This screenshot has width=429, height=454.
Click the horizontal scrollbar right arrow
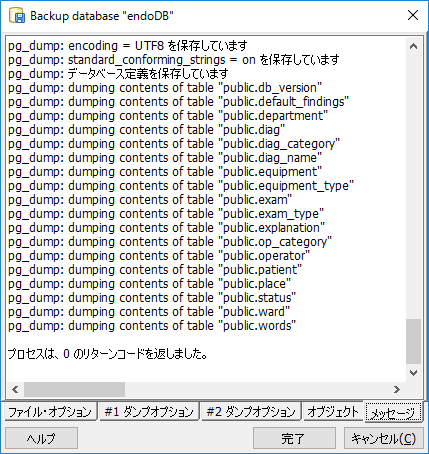pos(397,389)
